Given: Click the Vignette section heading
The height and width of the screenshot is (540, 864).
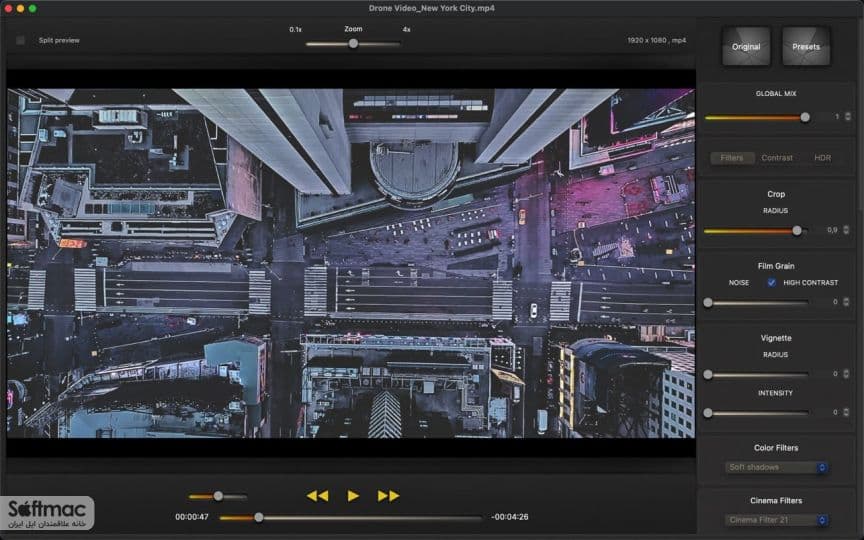Looking at the screenshot, I should point(776,338).
